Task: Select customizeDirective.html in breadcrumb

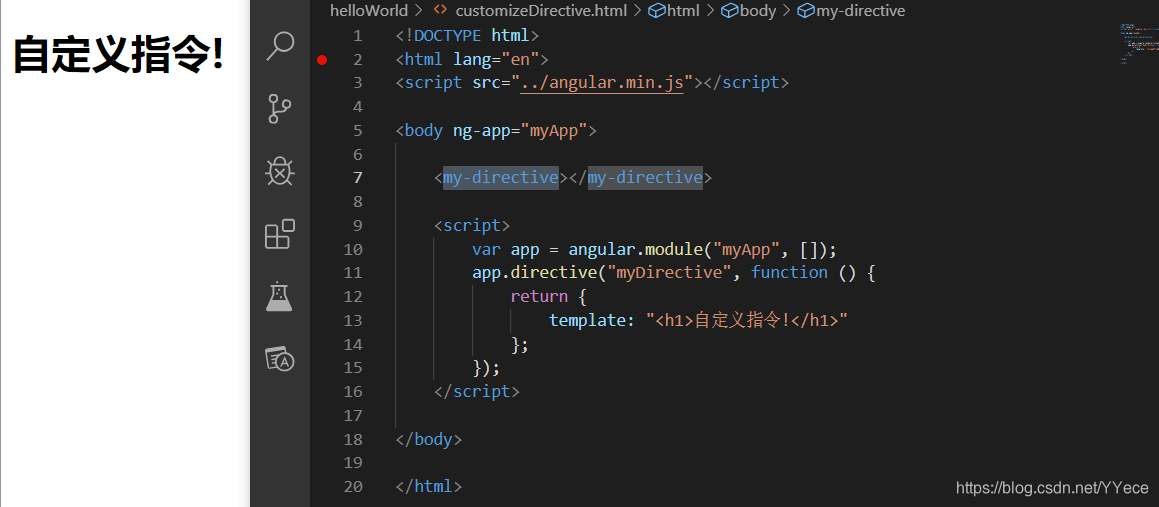Action: 541,10
